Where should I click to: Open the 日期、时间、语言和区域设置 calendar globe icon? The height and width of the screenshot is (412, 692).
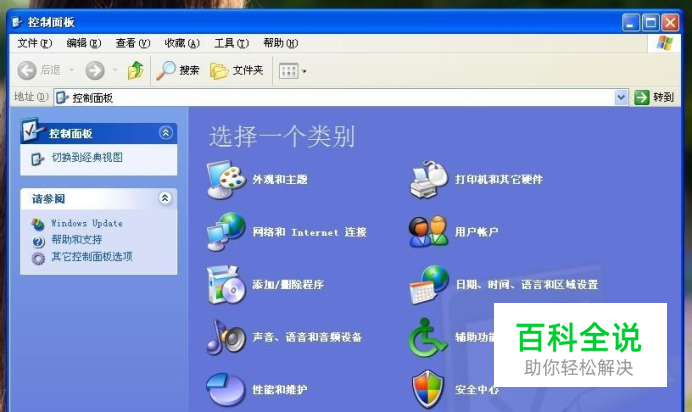[x=429, y=285]
